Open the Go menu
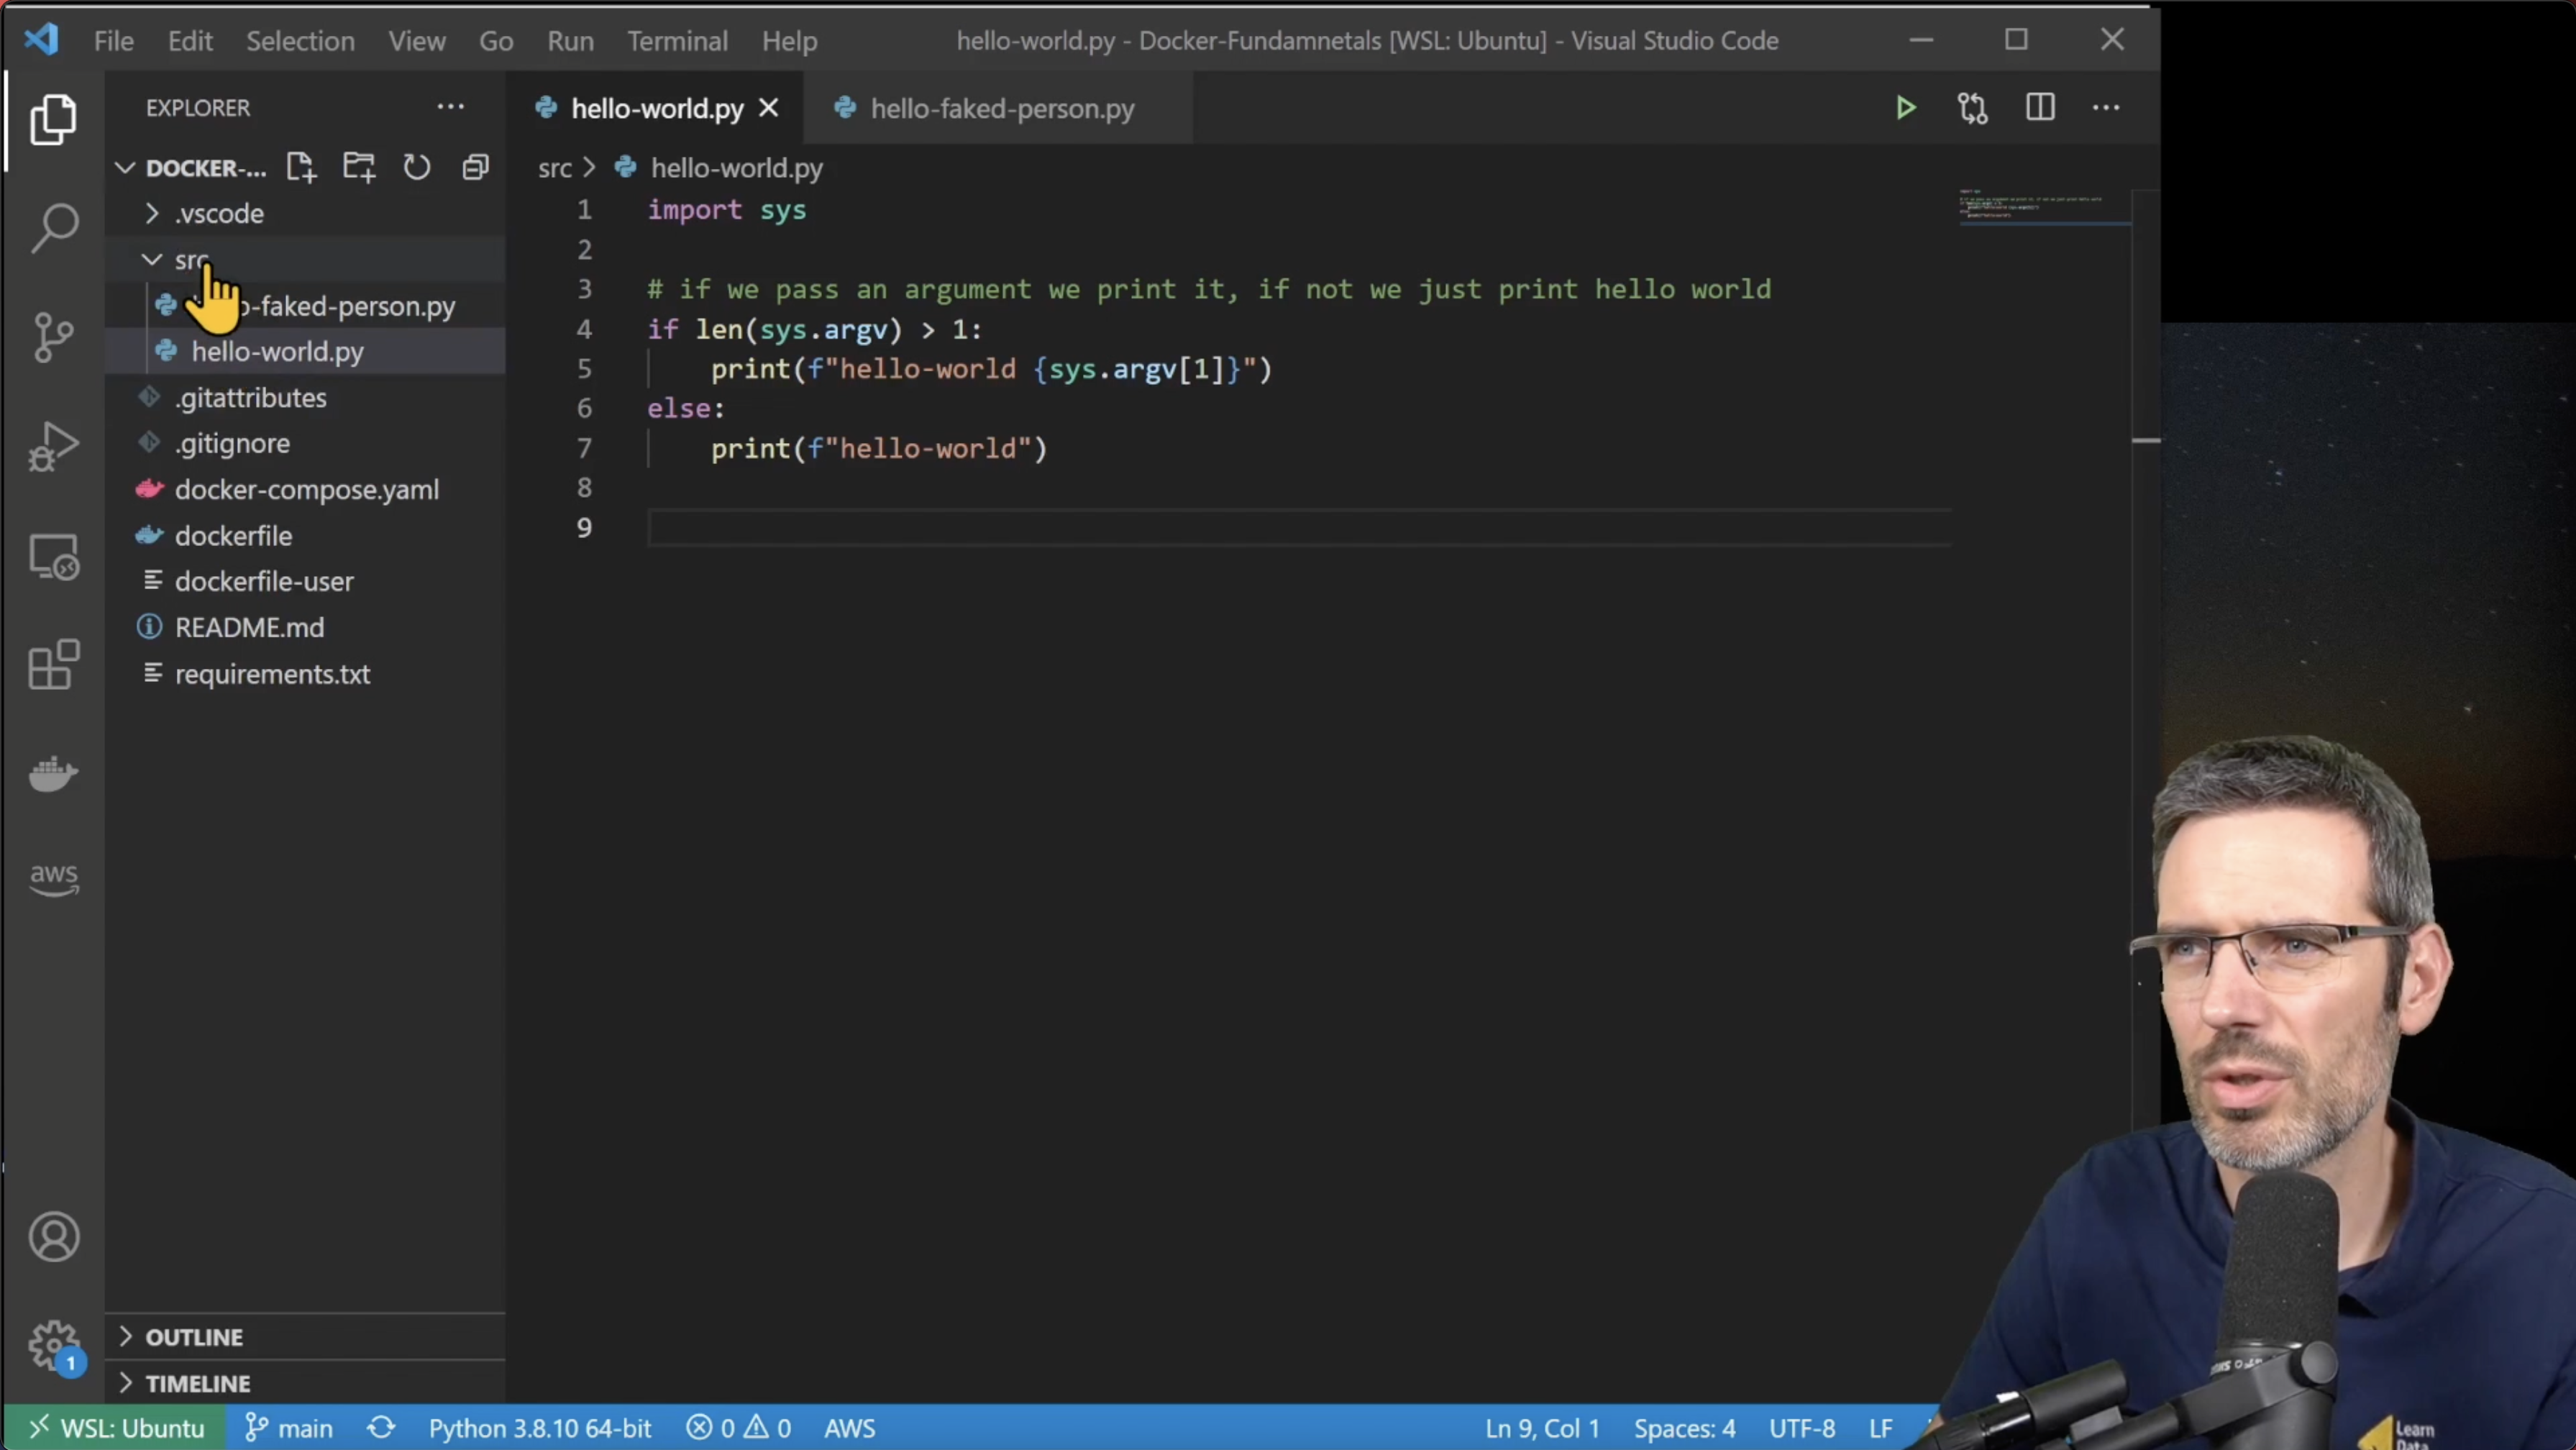 click(496, 41)
